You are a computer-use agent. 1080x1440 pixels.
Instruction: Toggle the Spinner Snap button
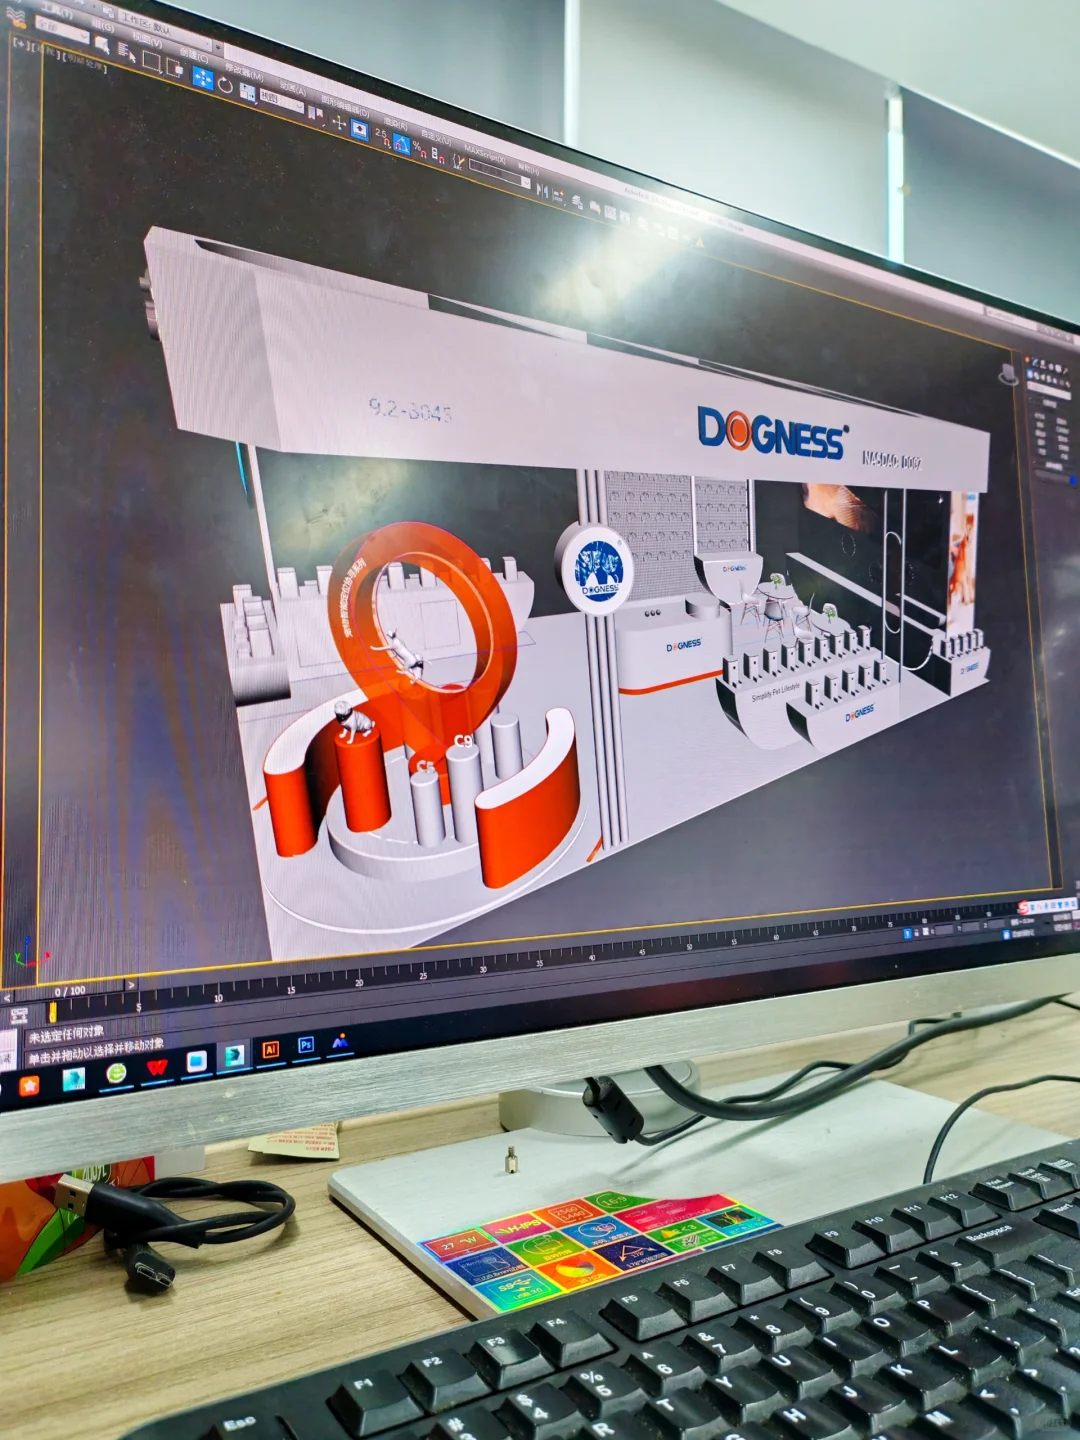click(x=438, y=155)
